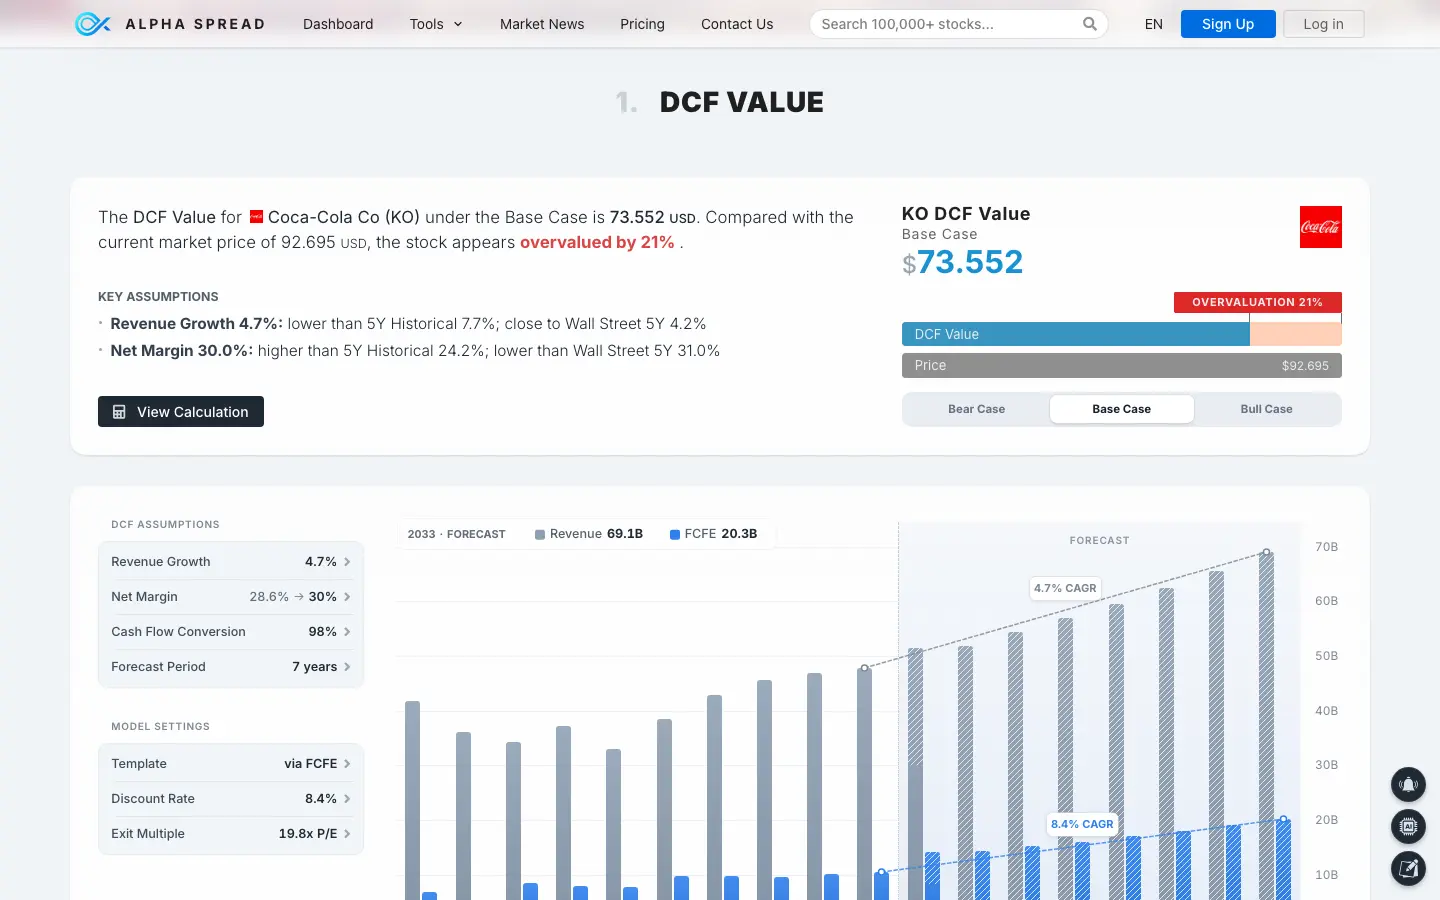
Task: Click the Coca-Cola Co (KO) name
Action: tap(344, 217)
